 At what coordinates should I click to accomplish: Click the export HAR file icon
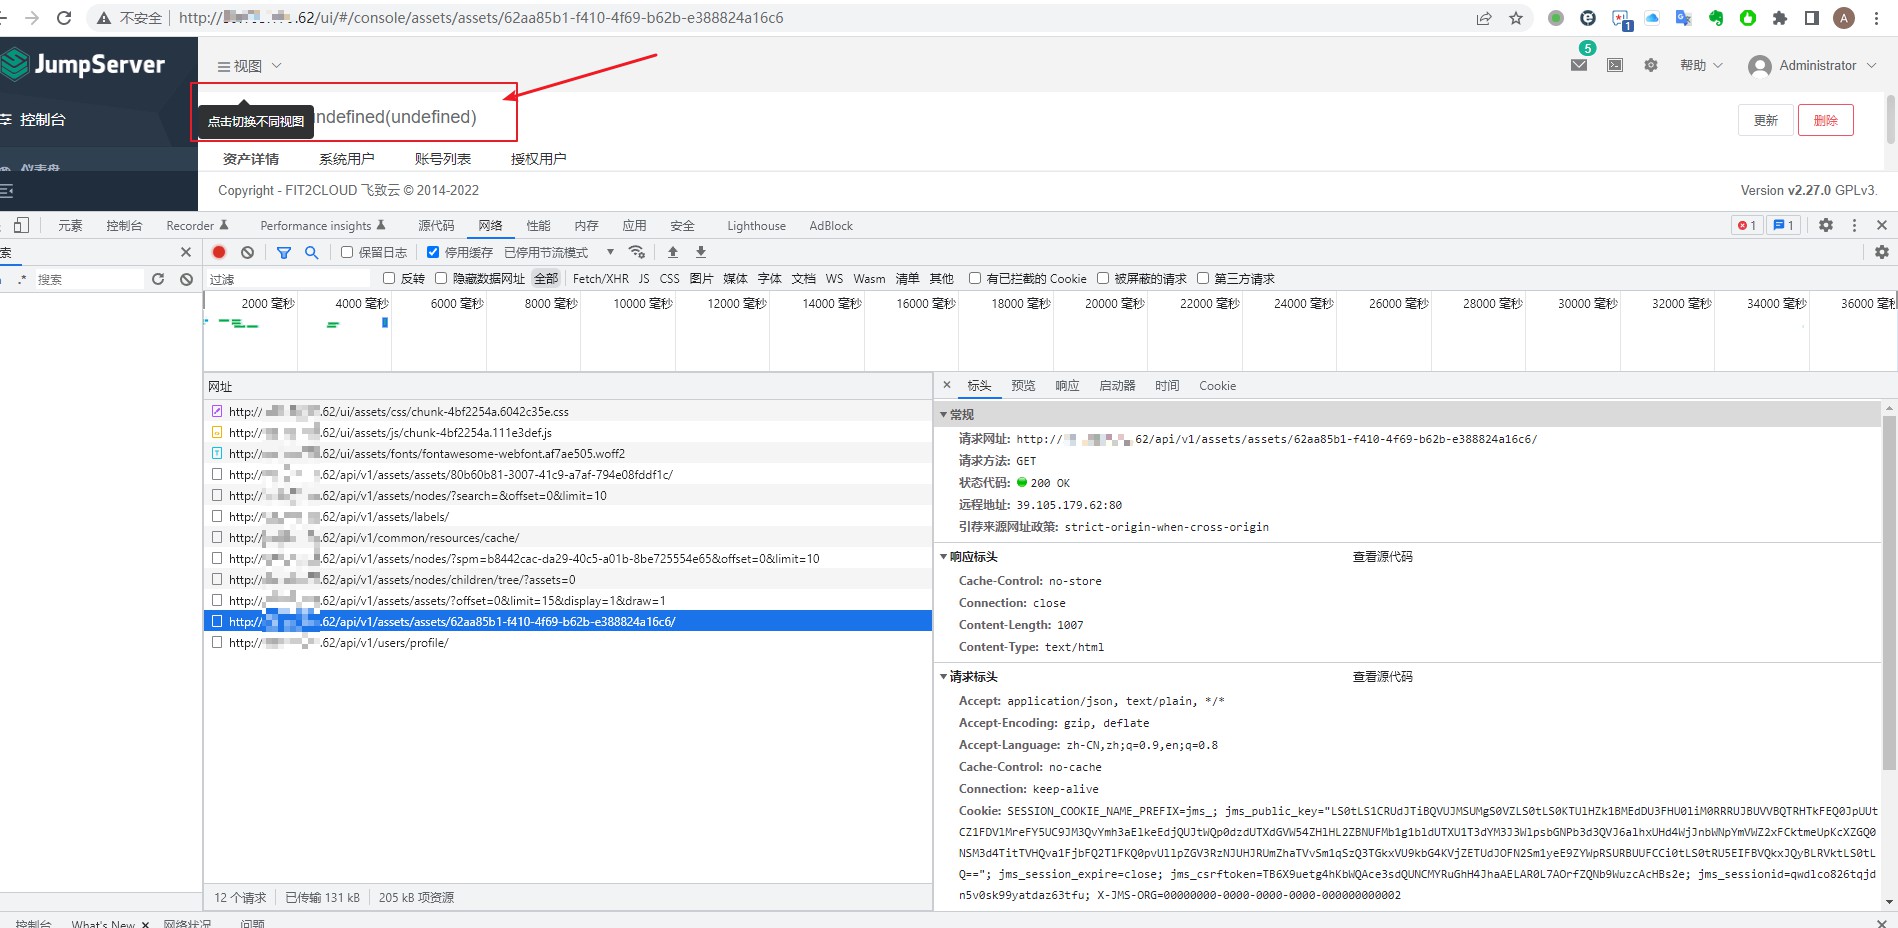click(x=700, y=252)
